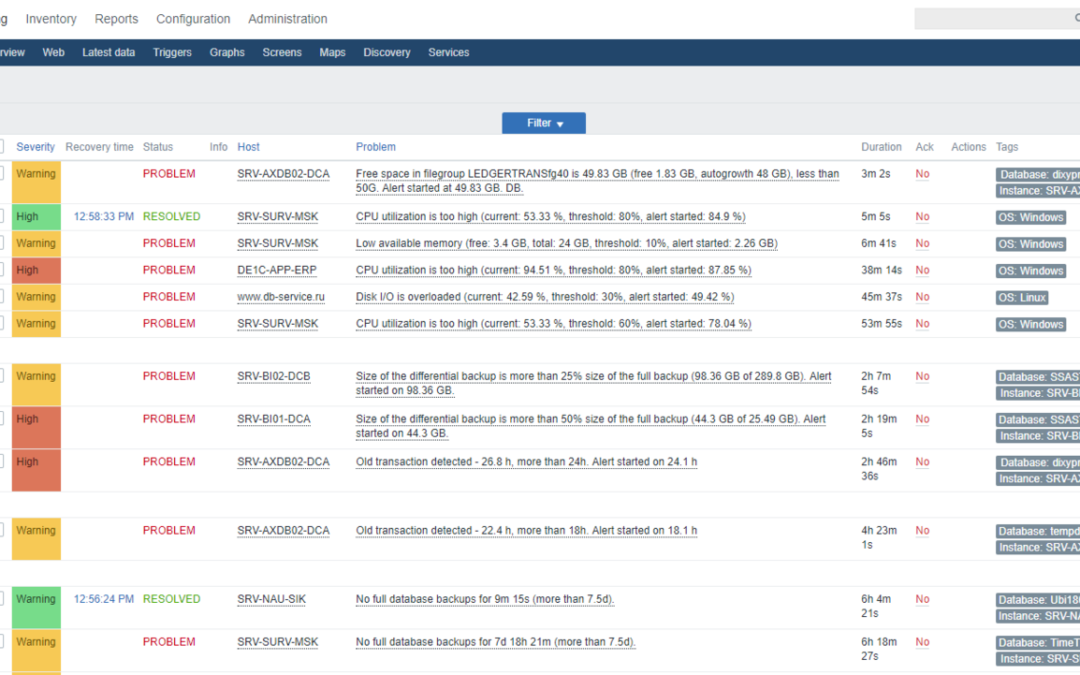Open host menu for www.db-service.ru
The width and height of the screenshot is (1080, 675).
(280, 297)
